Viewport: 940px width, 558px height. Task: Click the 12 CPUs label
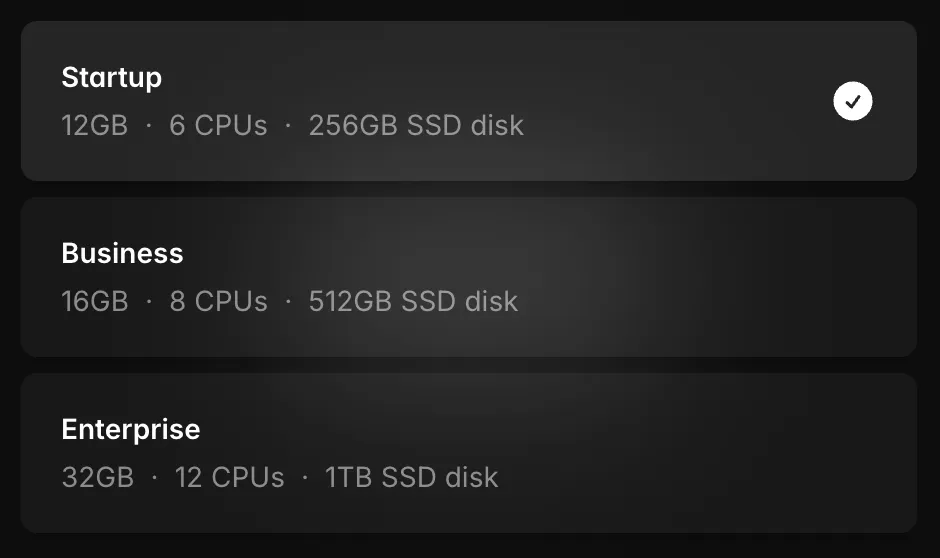click(x=229, y=478)
